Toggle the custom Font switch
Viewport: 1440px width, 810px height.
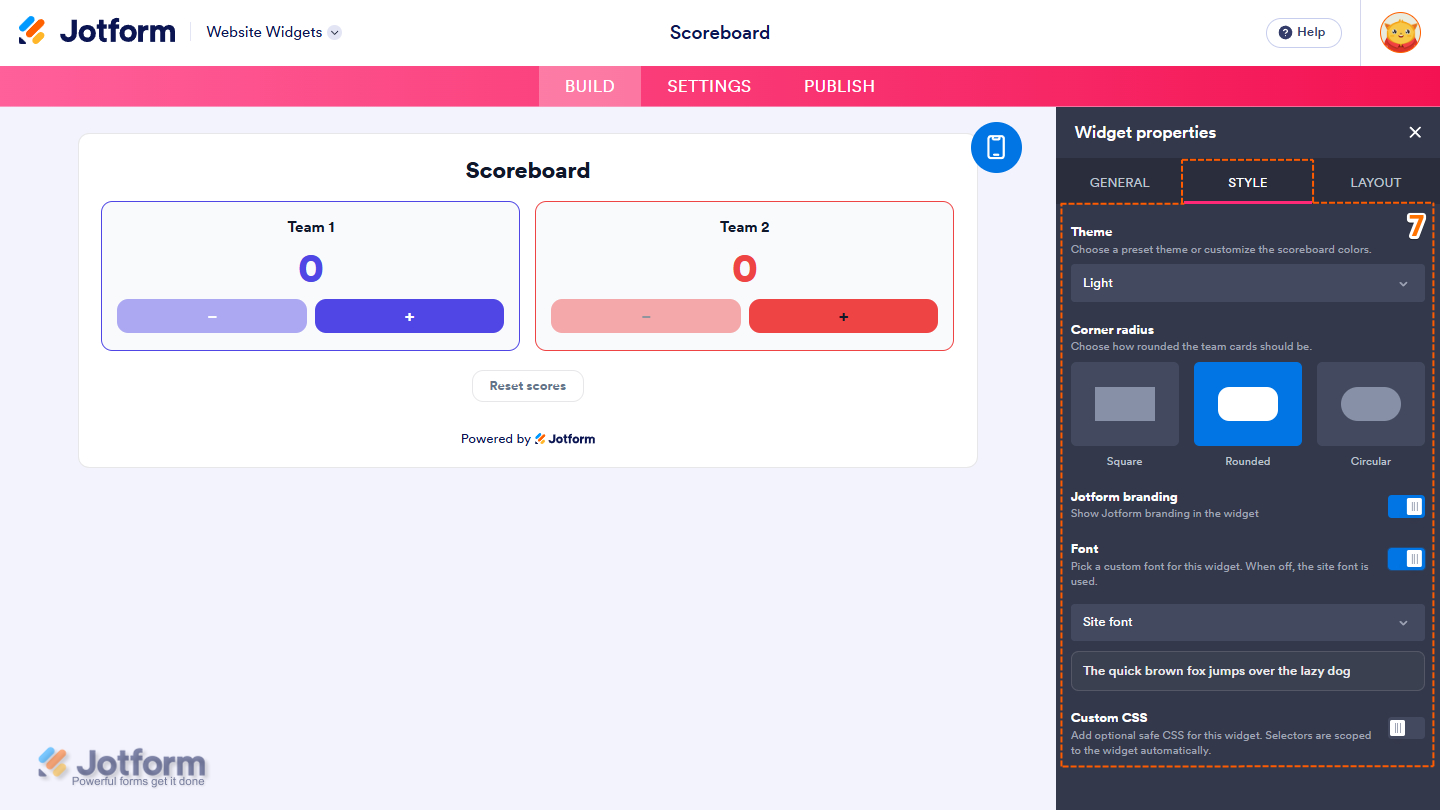coord(1405,558)
